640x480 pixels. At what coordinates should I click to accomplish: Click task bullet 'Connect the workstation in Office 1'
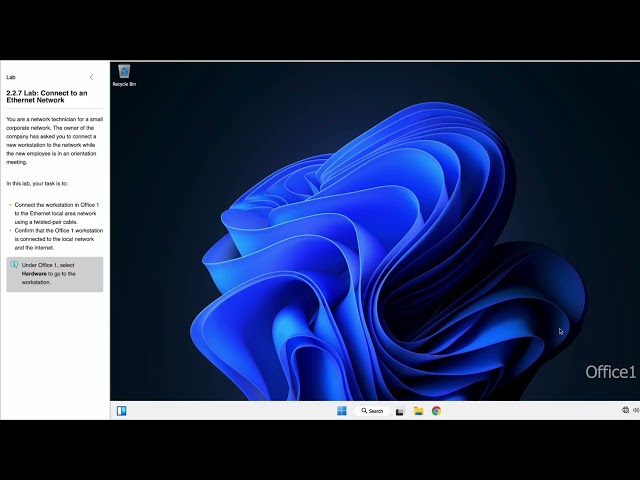click(x=57, y=213)
